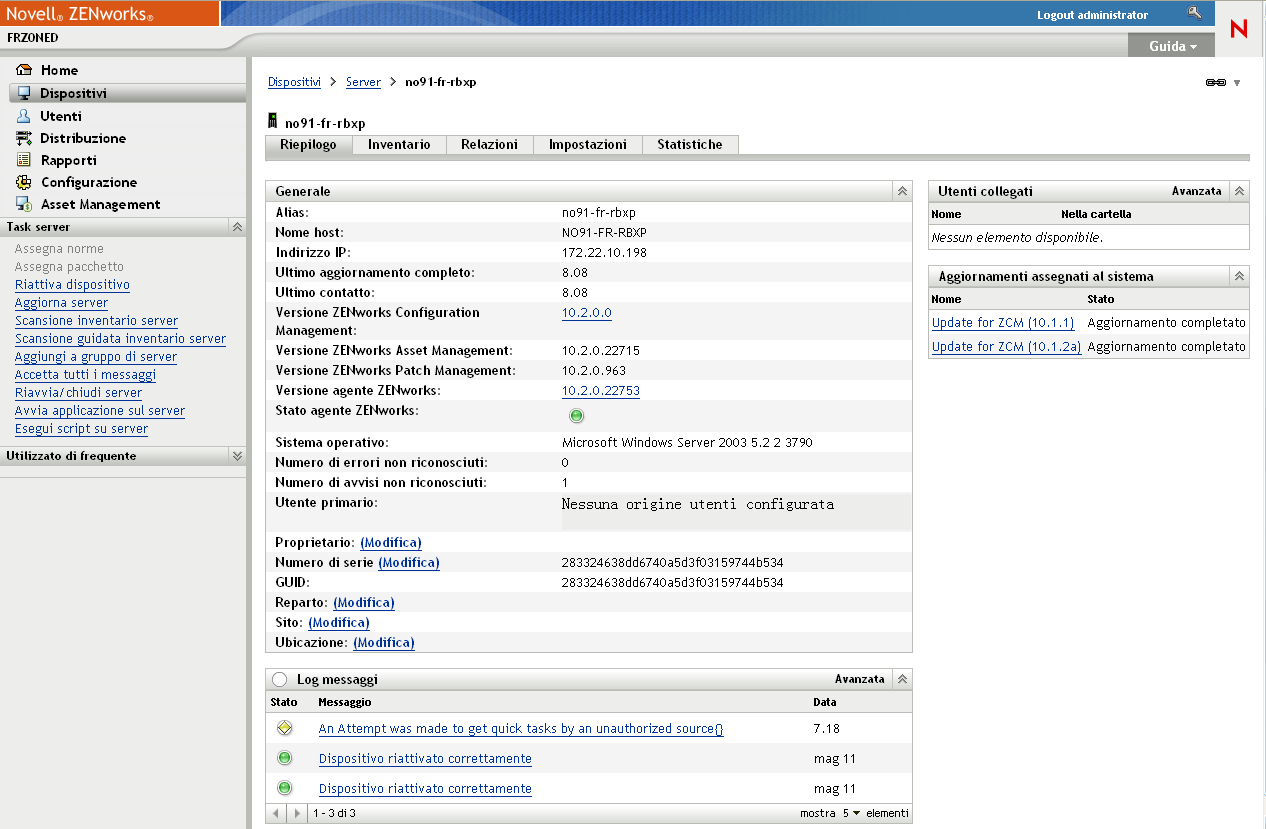Click the Asset Management icon
This screenshot has height=829, width=1266.
(x=24, y=204)
